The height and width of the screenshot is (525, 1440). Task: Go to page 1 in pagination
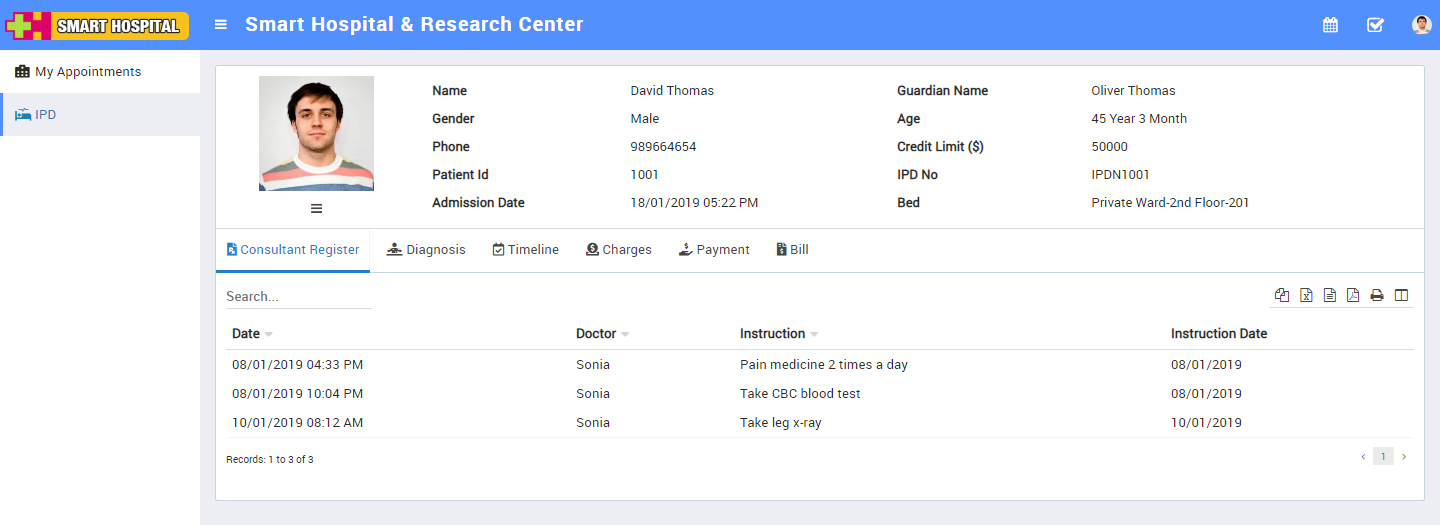[x=1382, y=457]
